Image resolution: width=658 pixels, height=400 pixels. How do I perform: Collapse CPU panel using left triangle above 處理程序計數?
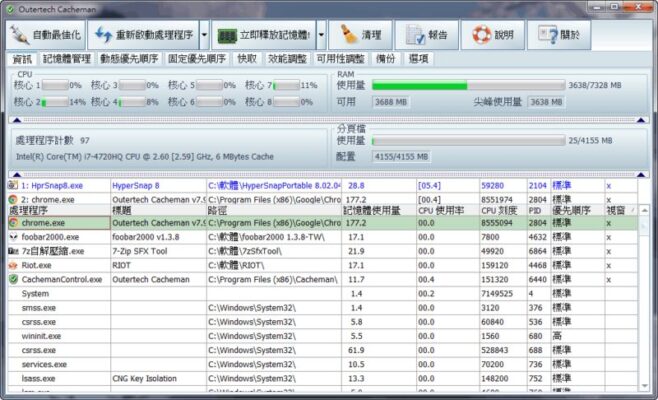17,120
